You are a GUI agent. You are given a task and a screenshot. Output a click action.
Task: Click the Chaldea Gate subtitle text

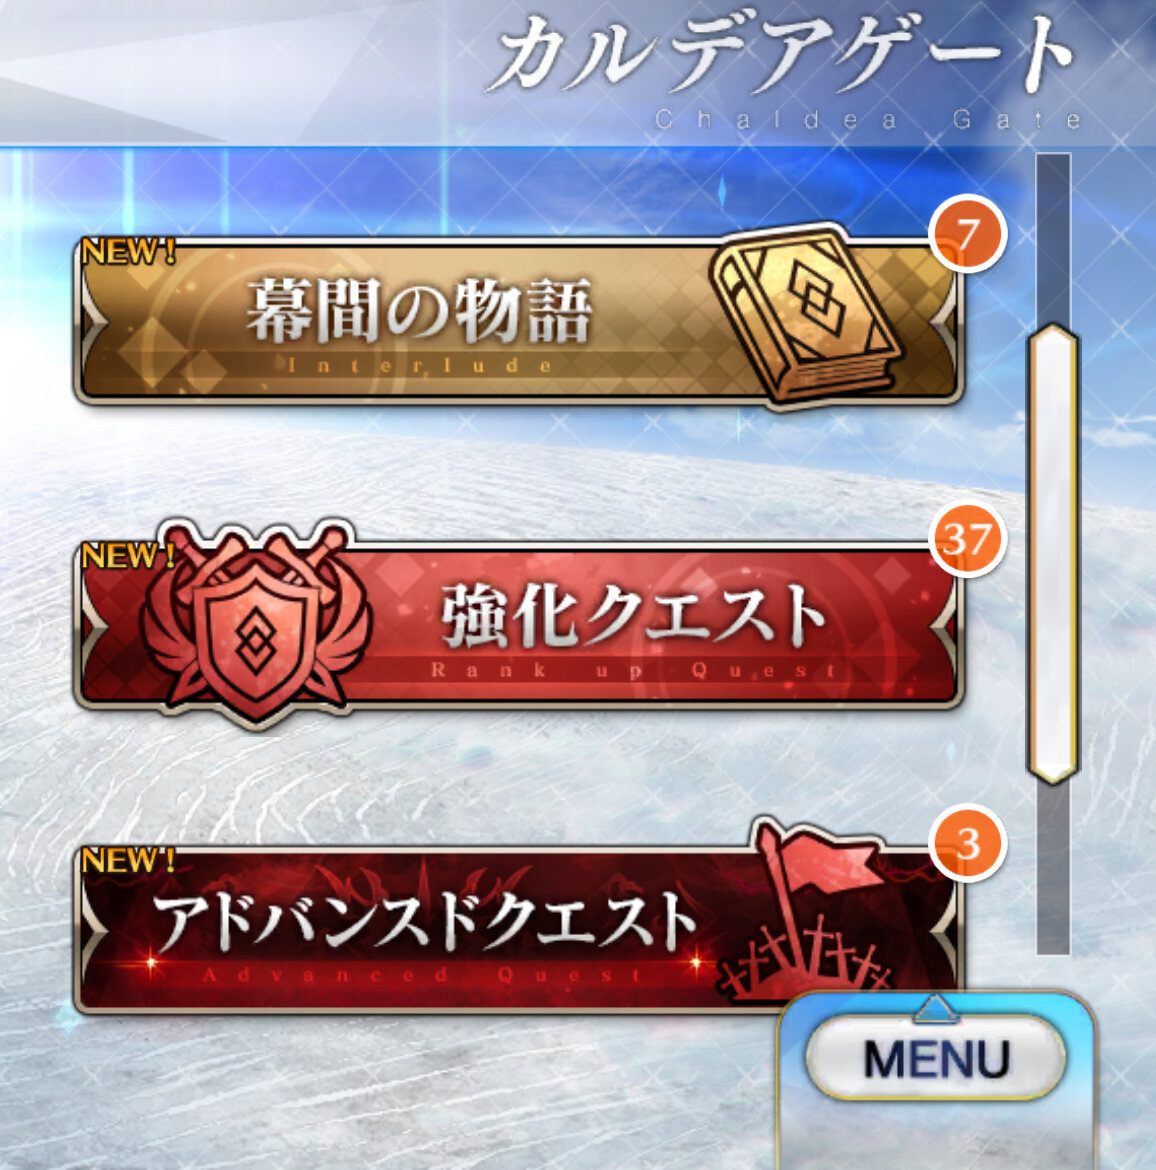[x=868, y=119]
